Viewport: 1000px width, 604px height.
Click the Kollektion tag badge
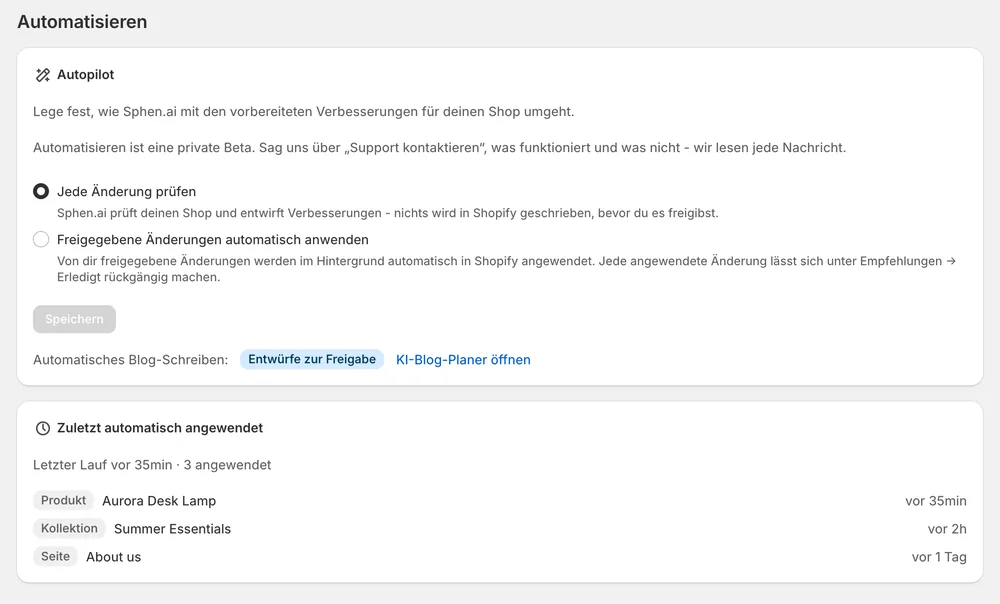[69, 528]
